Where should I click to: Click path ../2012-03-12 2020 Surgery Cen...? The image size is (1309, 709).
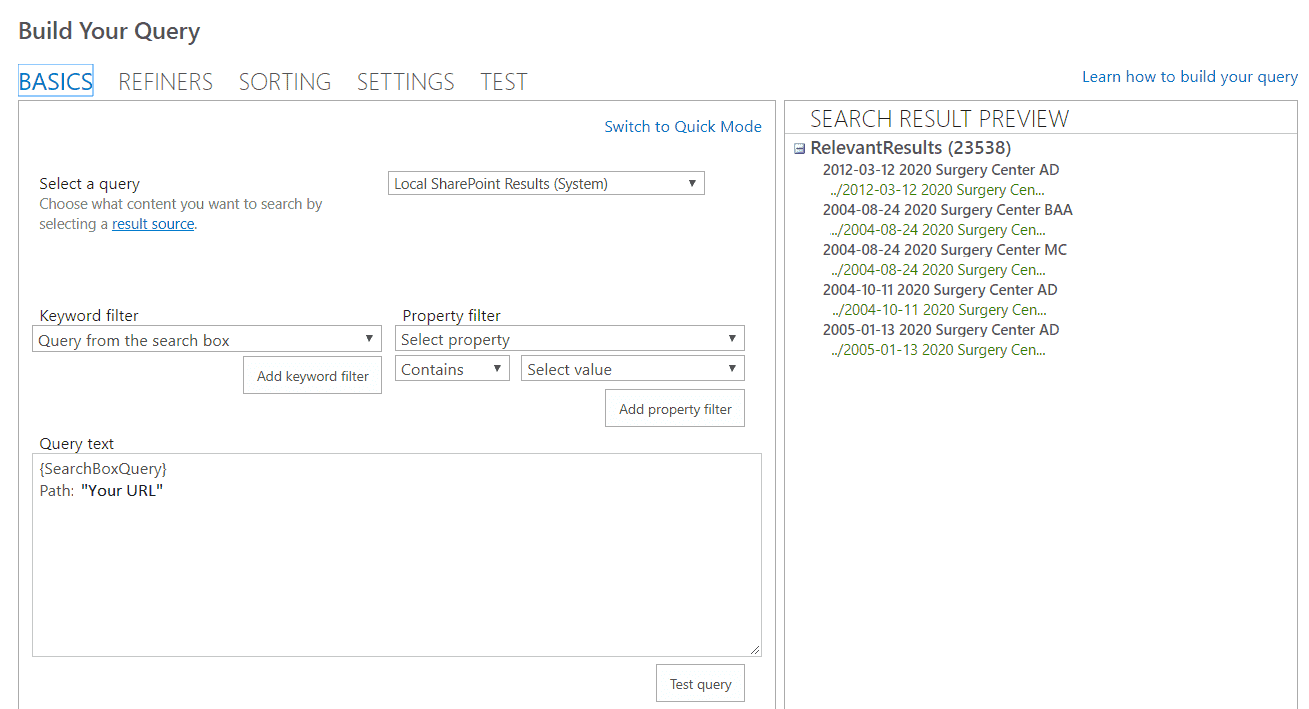(x=938, y=190)
